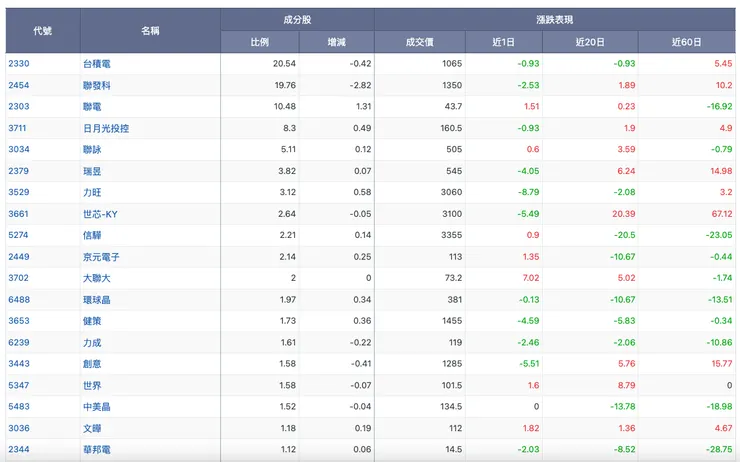Sort by the 比例 column header
740x462 pixels.
260,42
